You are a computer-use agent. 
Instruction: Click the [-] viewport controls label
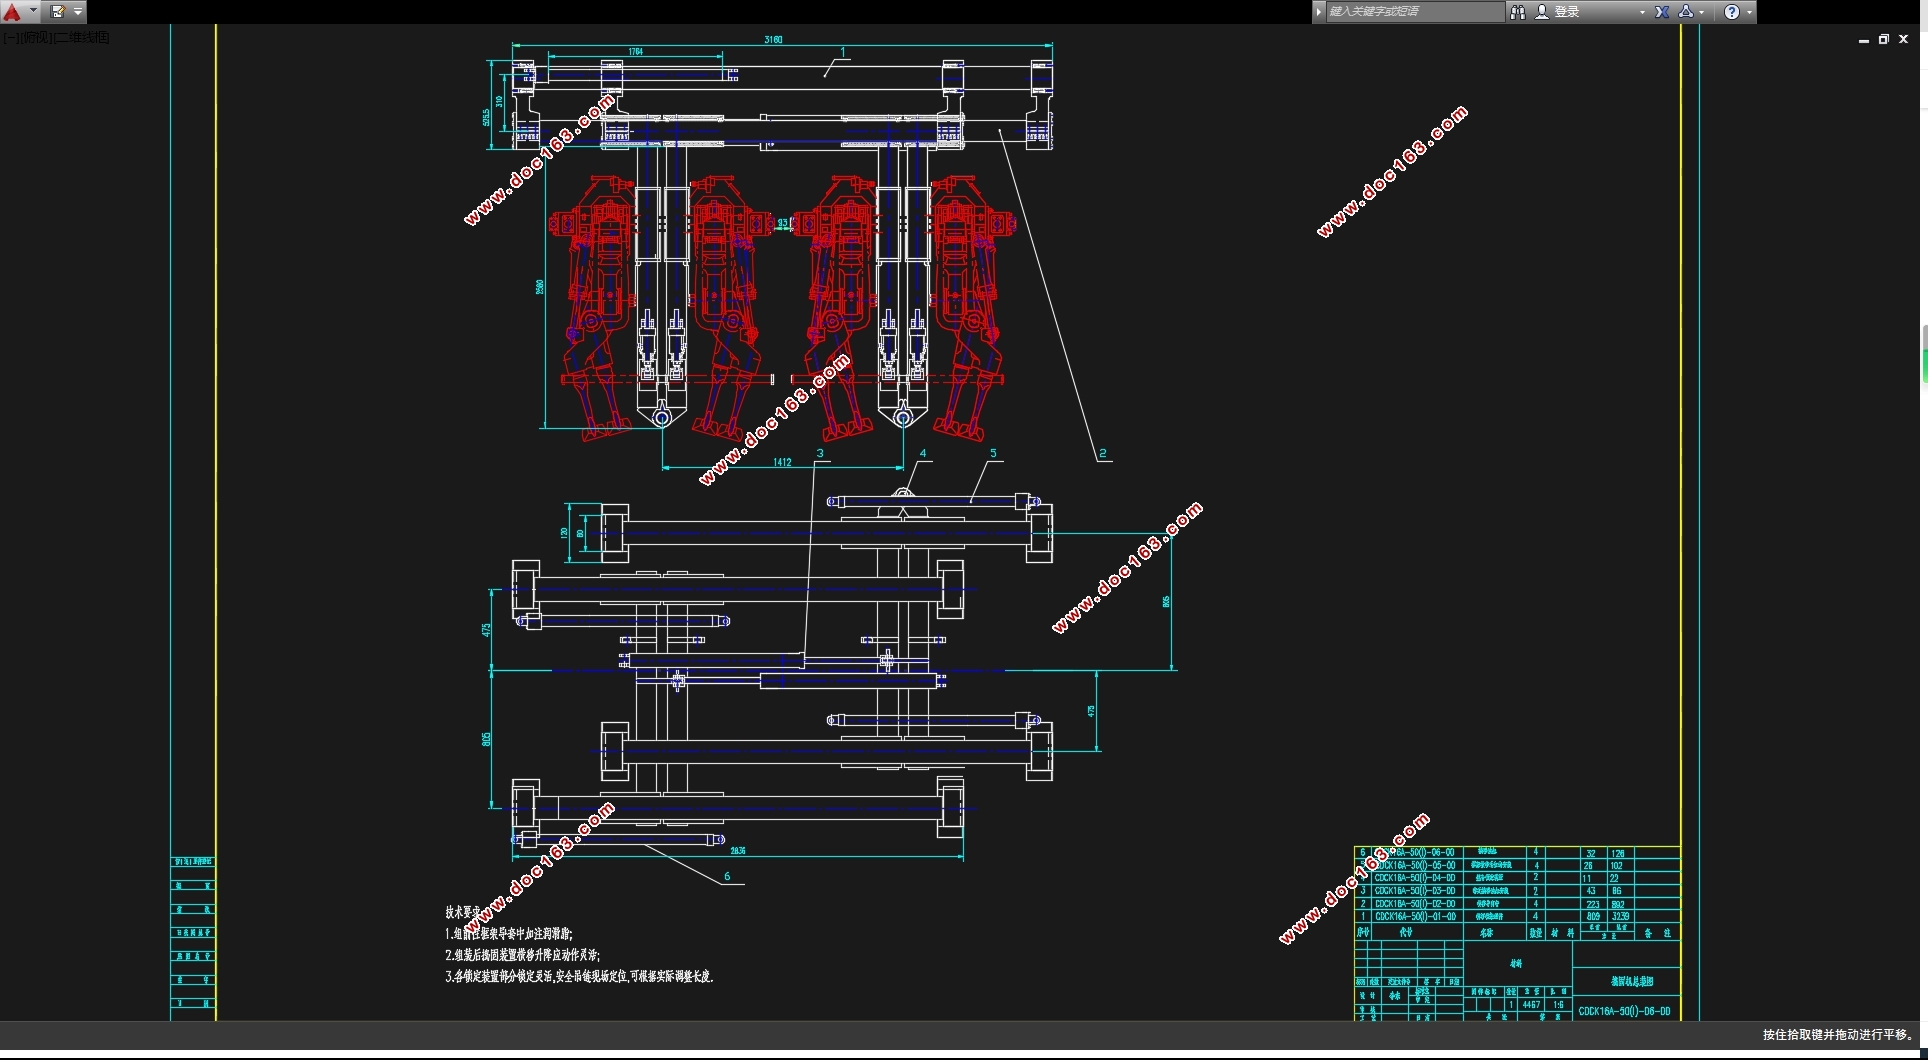(11, 37)
